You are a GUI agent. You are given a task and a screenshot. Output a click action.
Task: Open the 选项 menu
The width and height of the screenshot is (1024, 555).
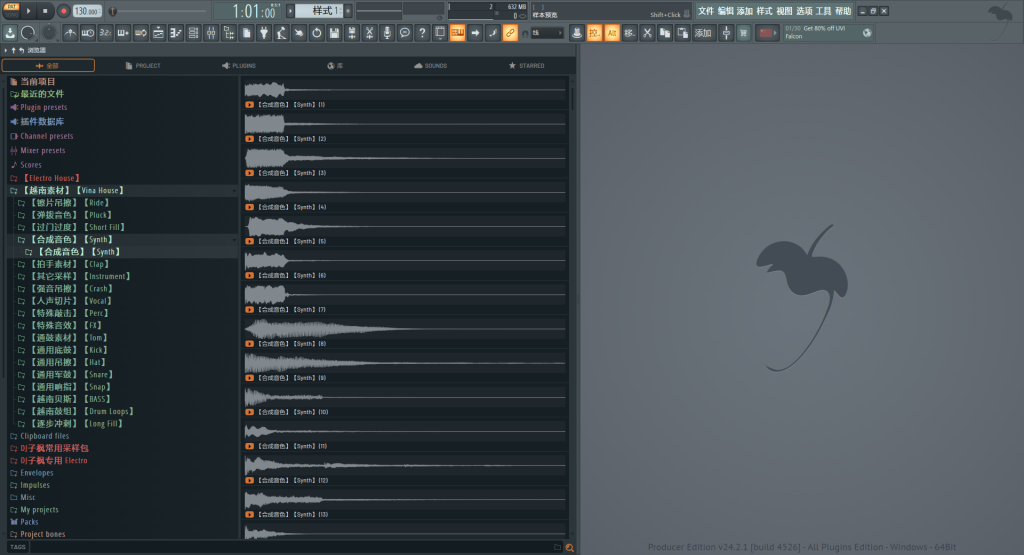pos(804,11)
